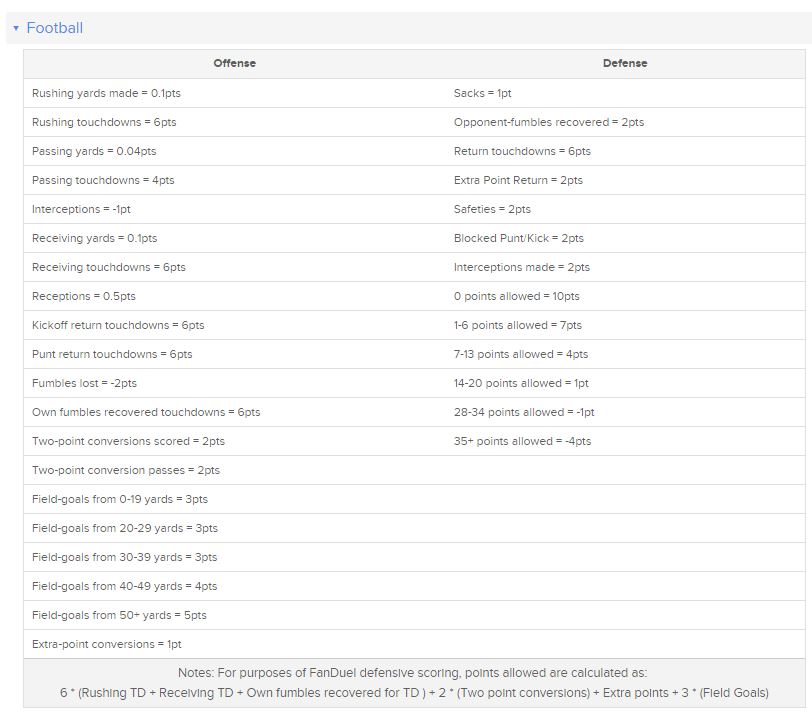This screenshot has height=713, width=812.
Task: Click 0 points allowed = 10pts entry
Action: click(x=516, y=296)
